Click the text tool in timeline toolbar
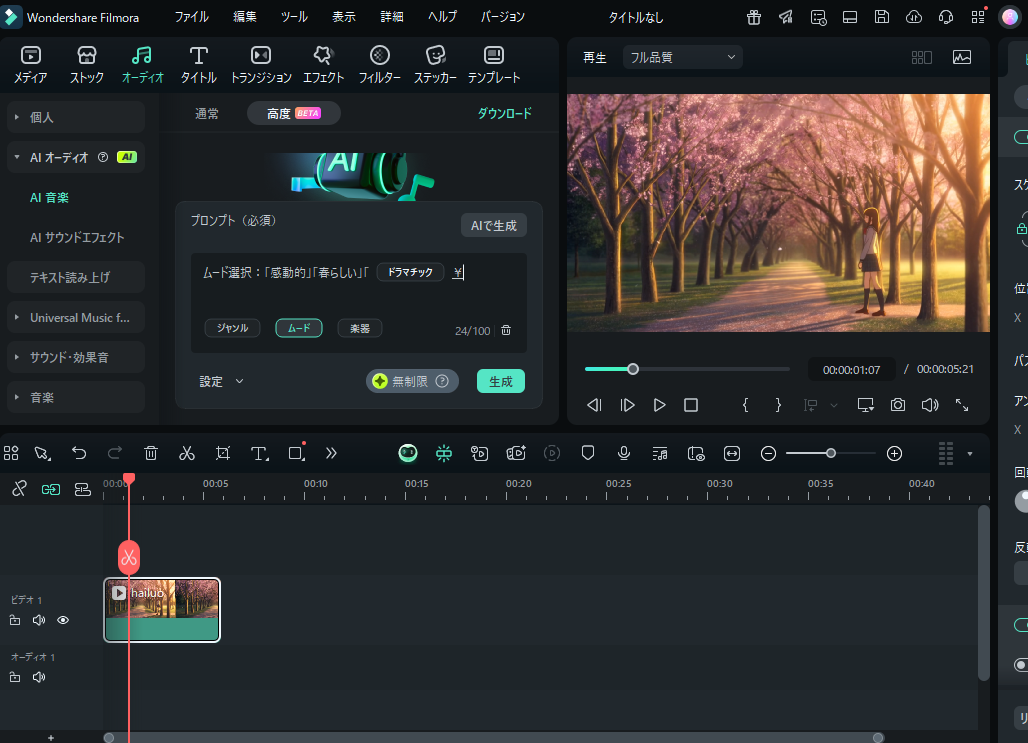1028x743 pixels. tap(260, 453)
